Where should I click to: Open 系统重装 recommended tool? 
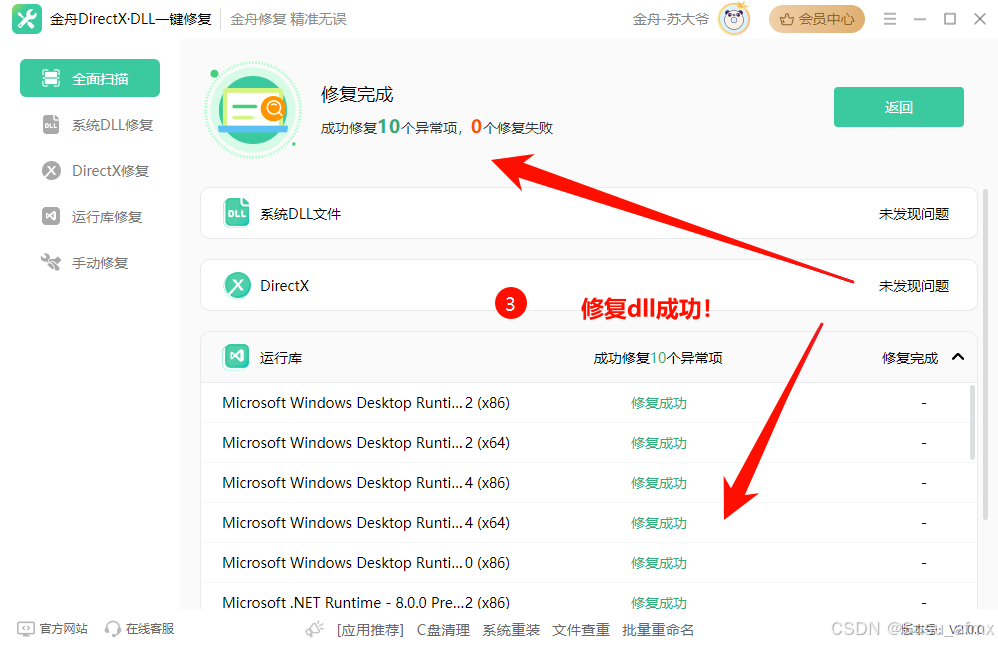click(x=511, y=630)
